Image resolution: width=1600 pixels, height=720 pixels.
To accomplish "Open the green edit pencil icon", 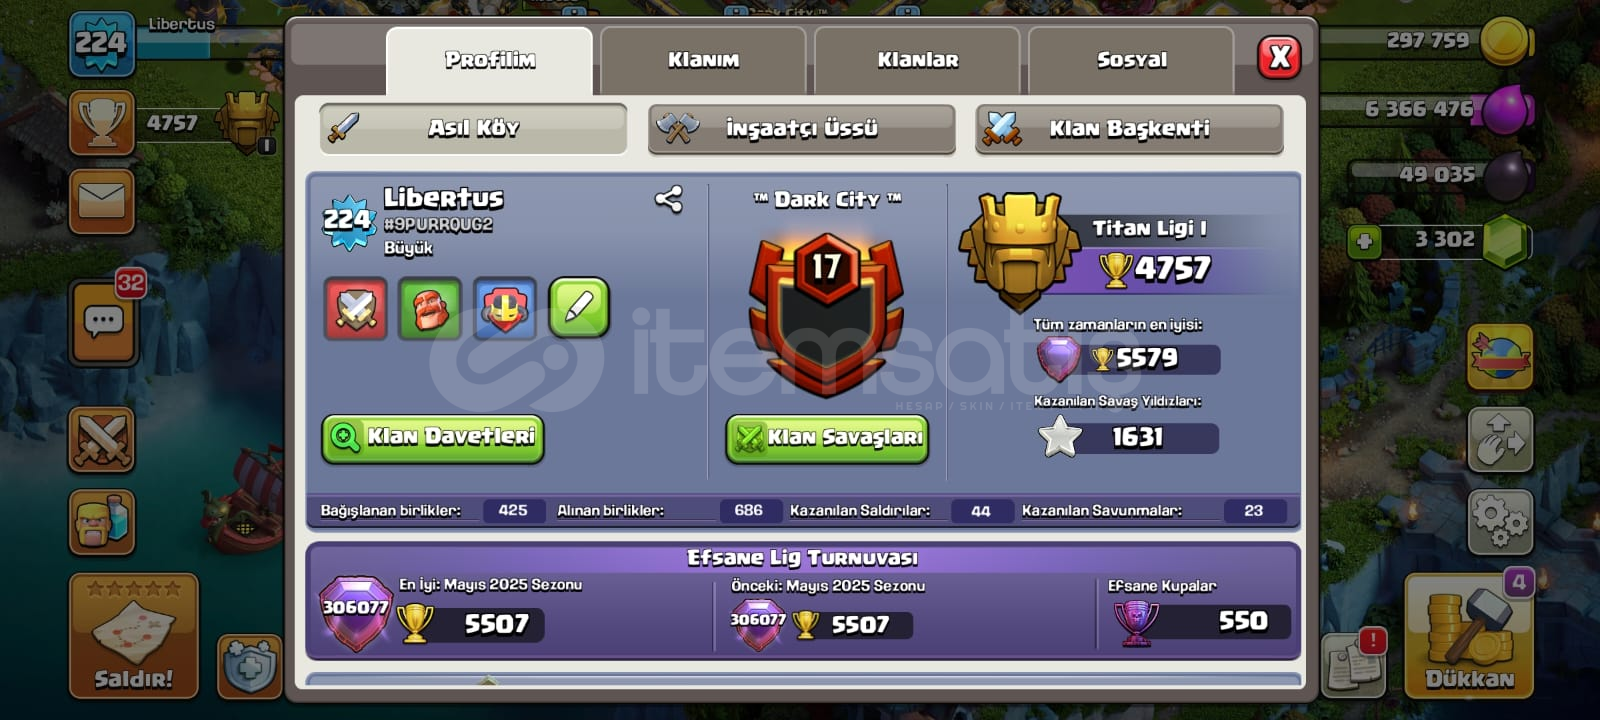I will (x=579, y=308).
